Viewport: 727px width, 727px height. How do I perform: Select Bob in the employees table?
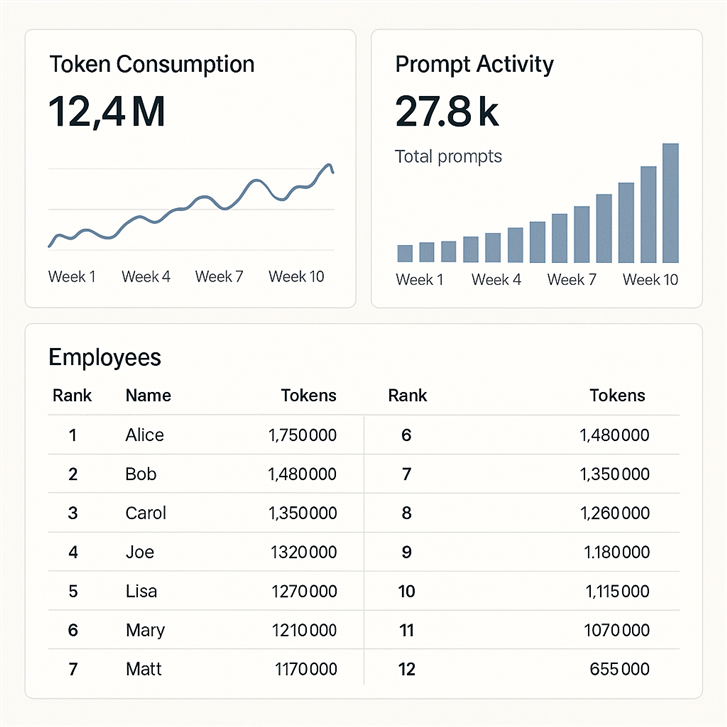click(141, 474)
